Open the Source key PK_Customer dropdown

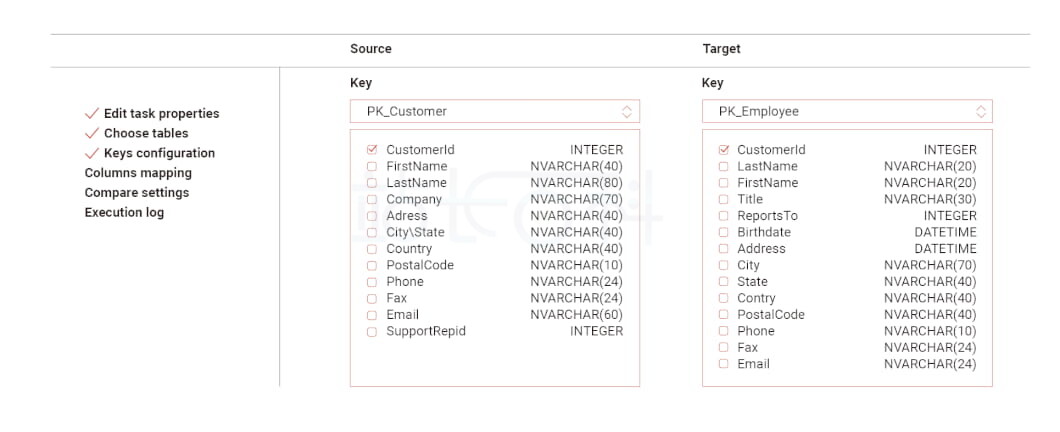click(494, 112)
